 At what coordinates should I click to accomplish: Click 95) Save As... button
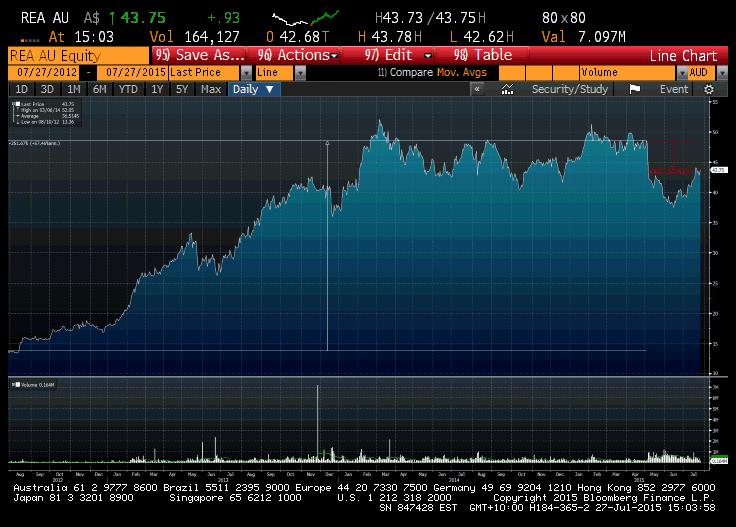pos(200,55)
